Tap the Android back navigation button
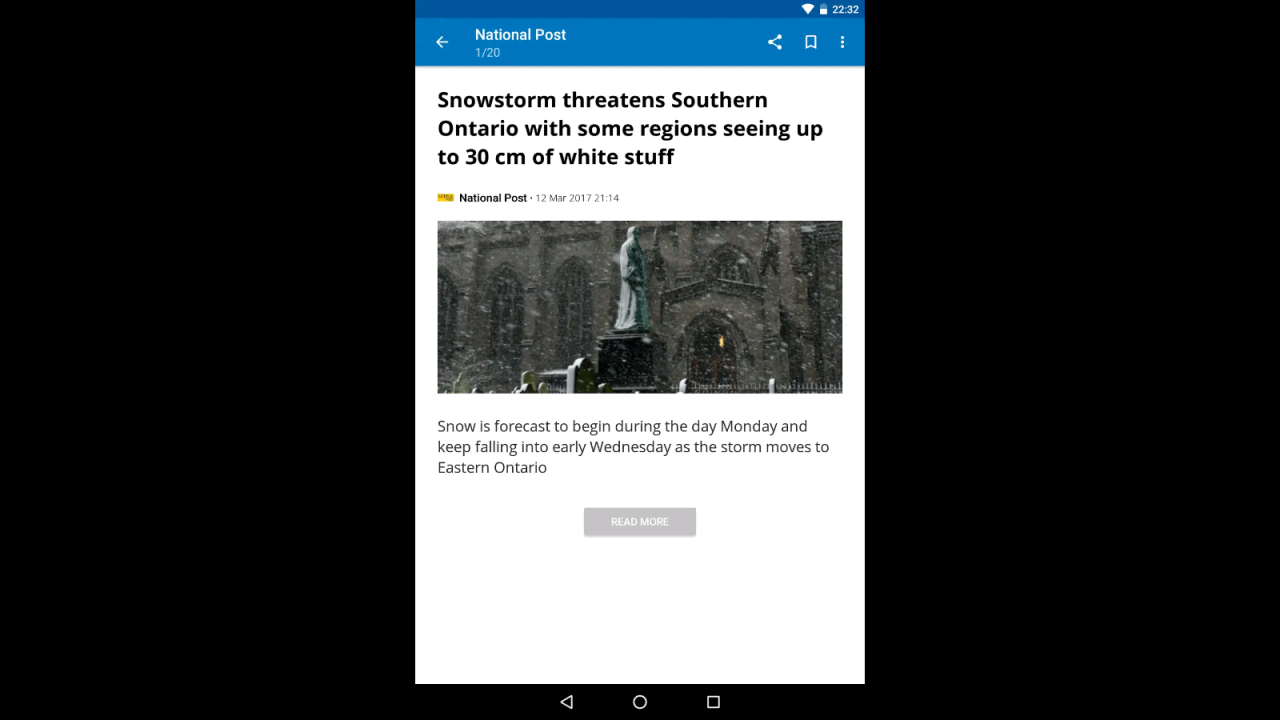 click(x=566, y=702)
